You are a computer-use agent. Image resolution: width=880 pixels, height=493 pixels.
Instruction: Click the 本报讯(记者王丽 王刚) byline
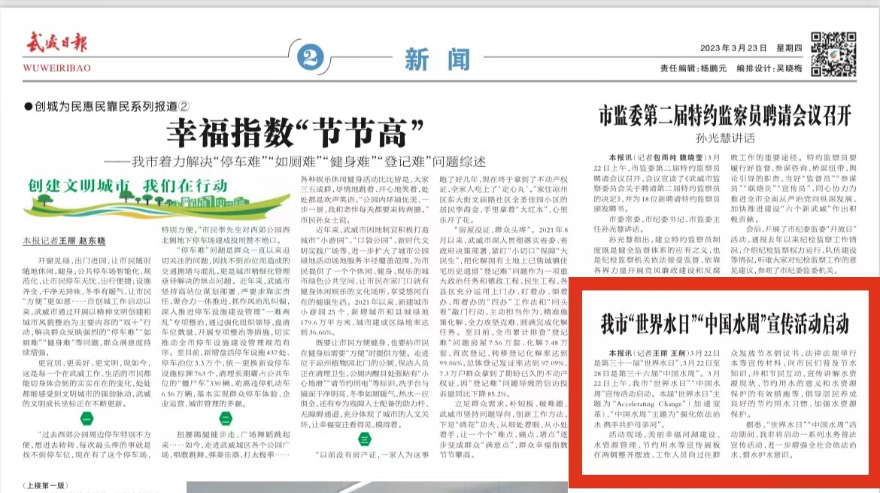click(x=647, y=353)
